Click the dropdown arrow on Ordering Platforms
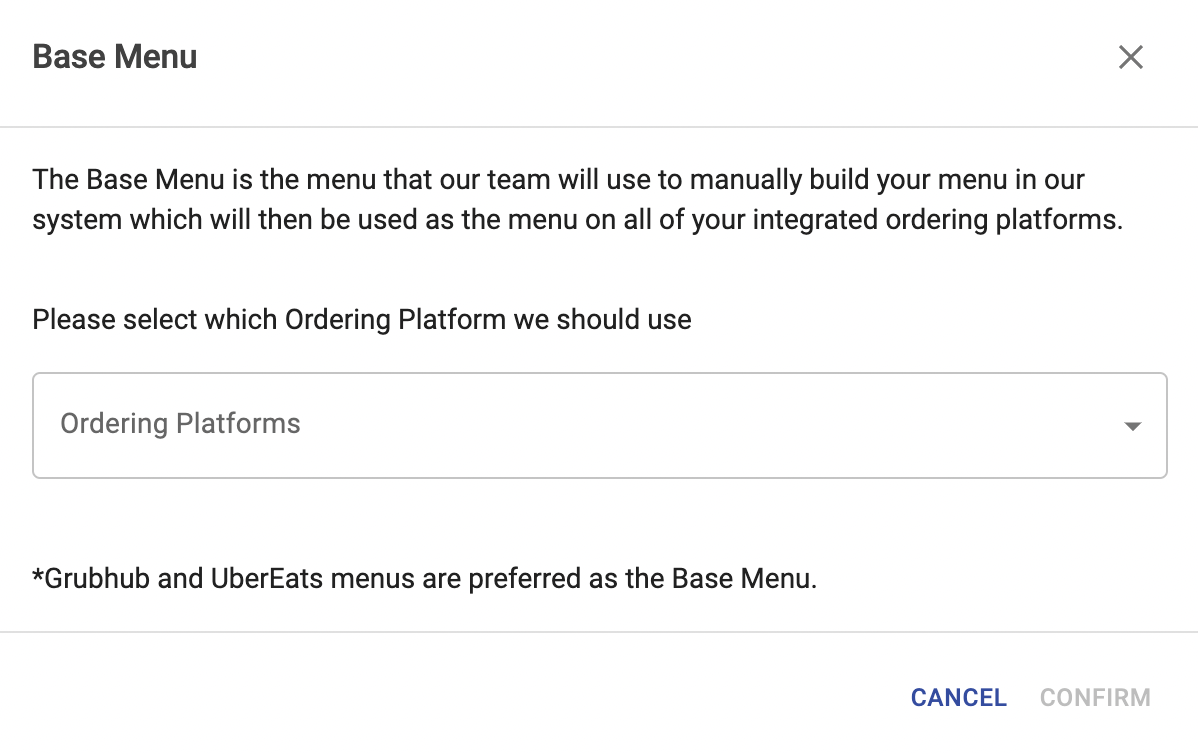Image resolution: width=1198 pixels, height=754 pixels. coord(1132,425)
